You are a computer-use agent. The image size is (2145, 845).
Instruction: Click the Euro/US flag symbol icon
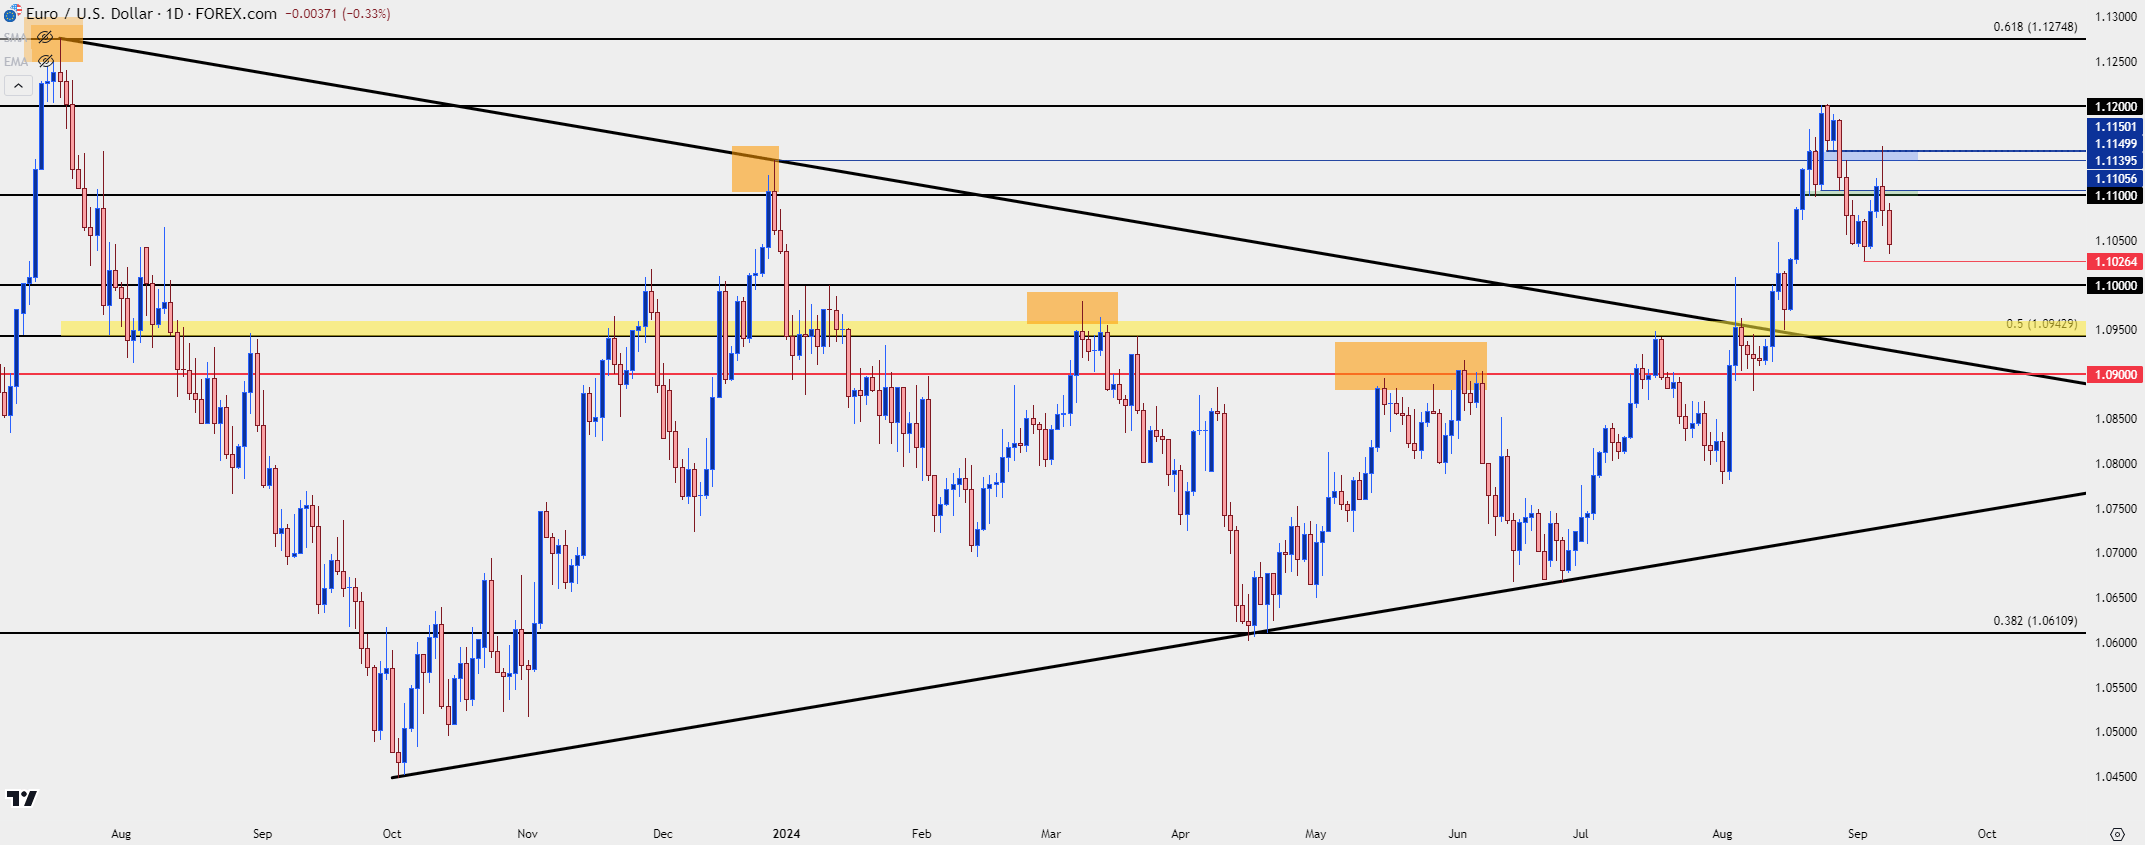pyautogui.click(x=12, y=13)
